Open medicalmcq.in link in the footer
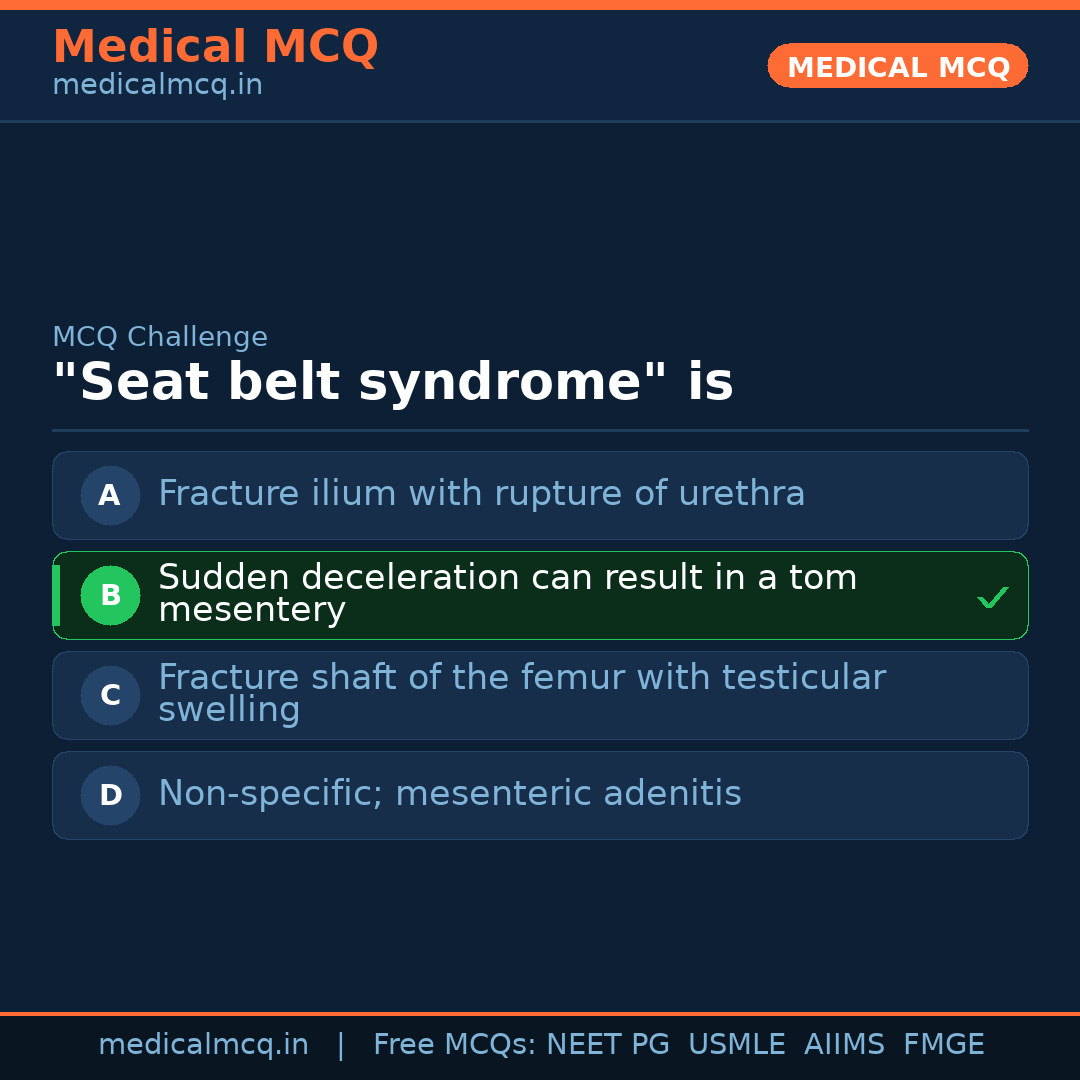The width and height of the screenshot is (1080, 1080). point(203,1045)
